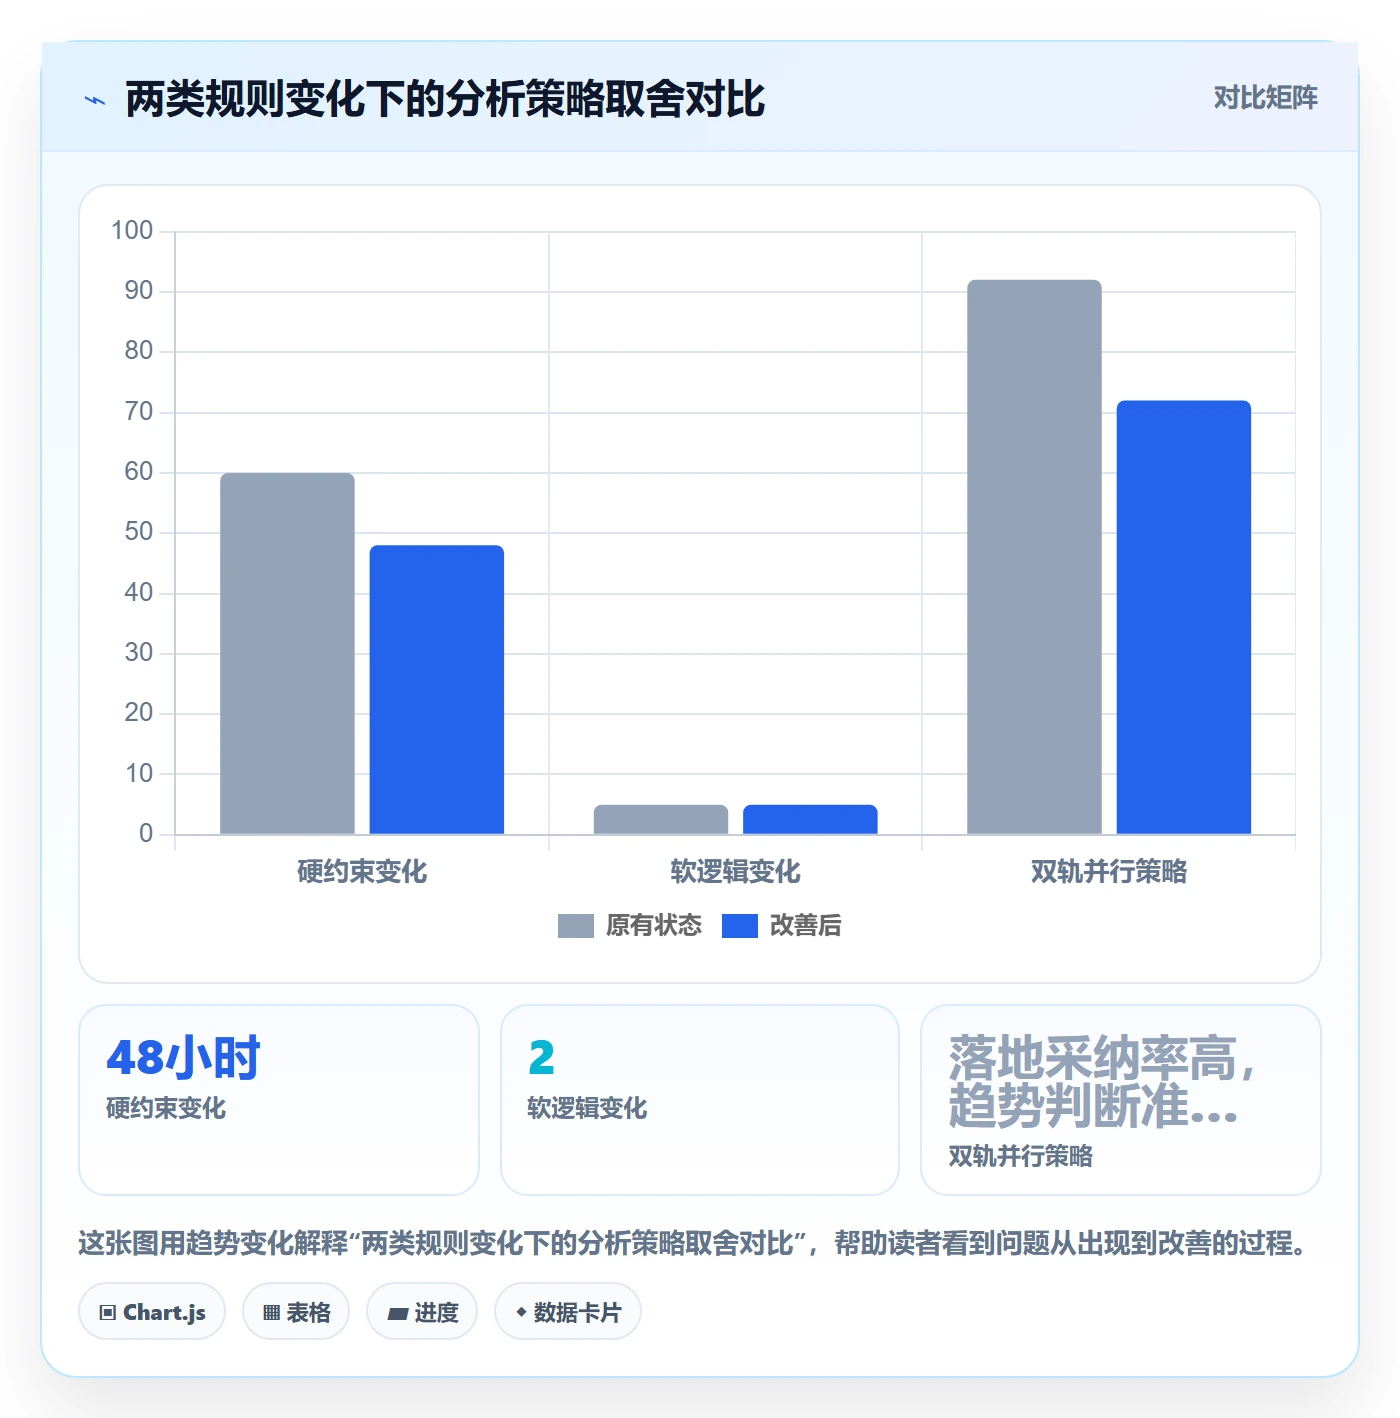
Task: Select the 数据卡片 tag
Action: pyautogui.click(x=568, y=1312)
